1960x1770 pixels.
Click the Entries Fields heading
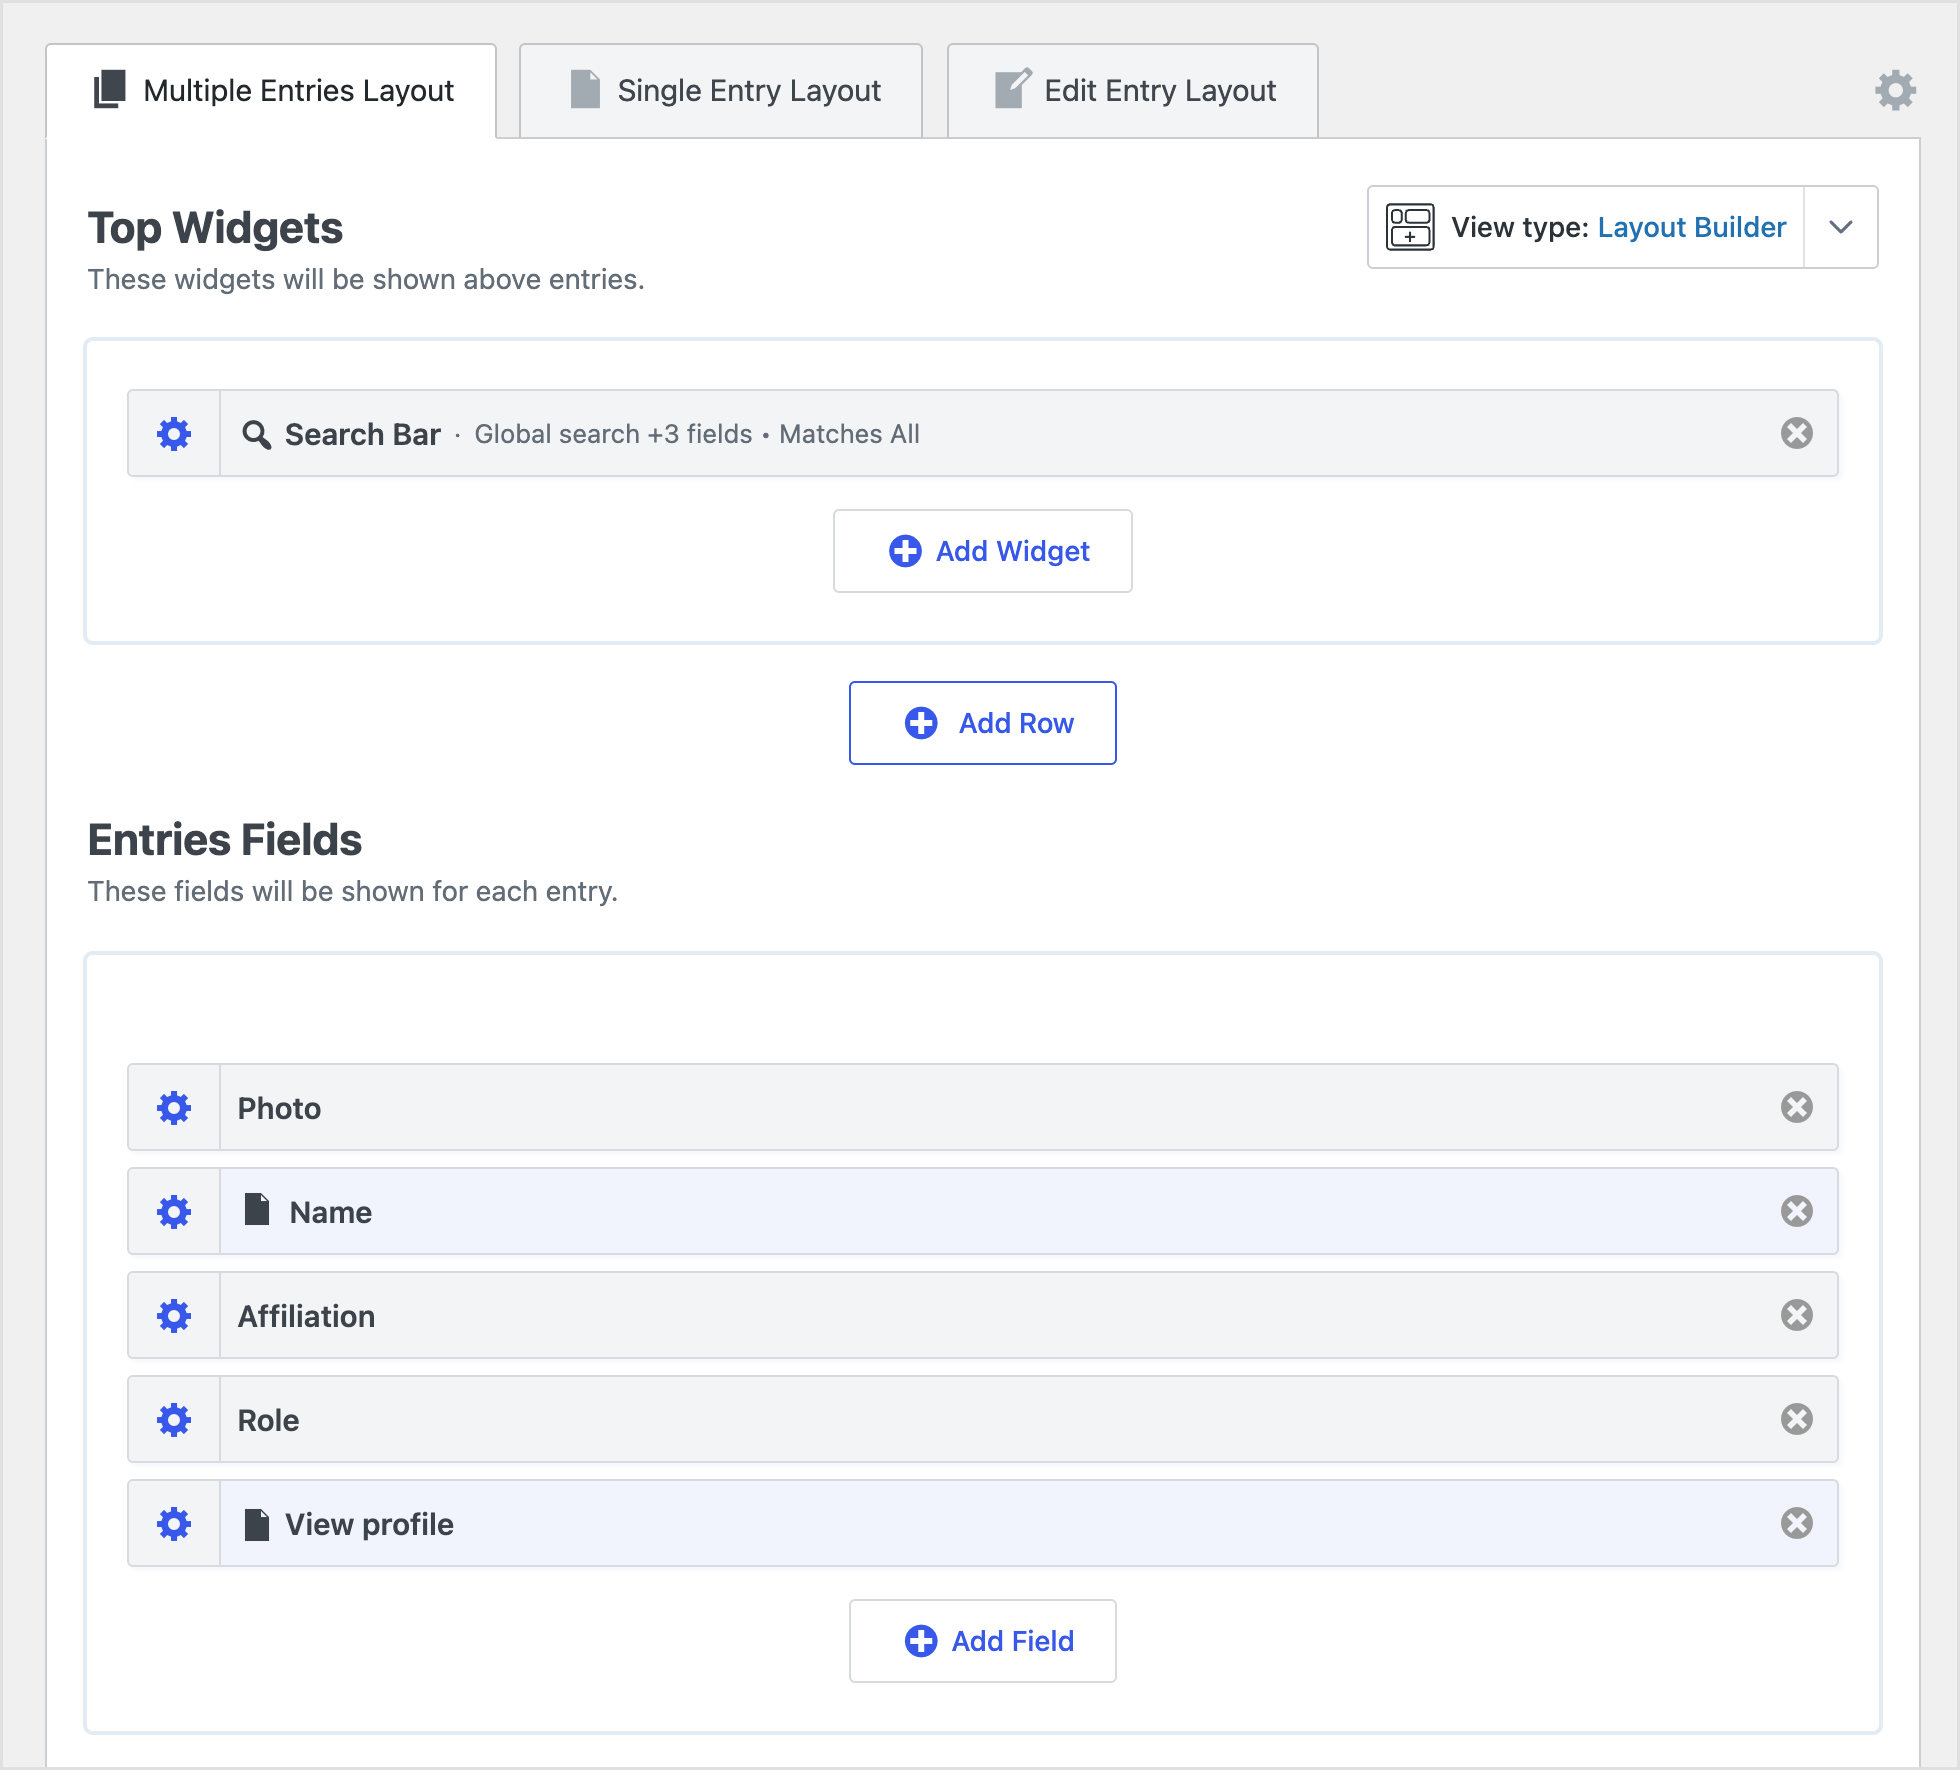pos(225,840)
